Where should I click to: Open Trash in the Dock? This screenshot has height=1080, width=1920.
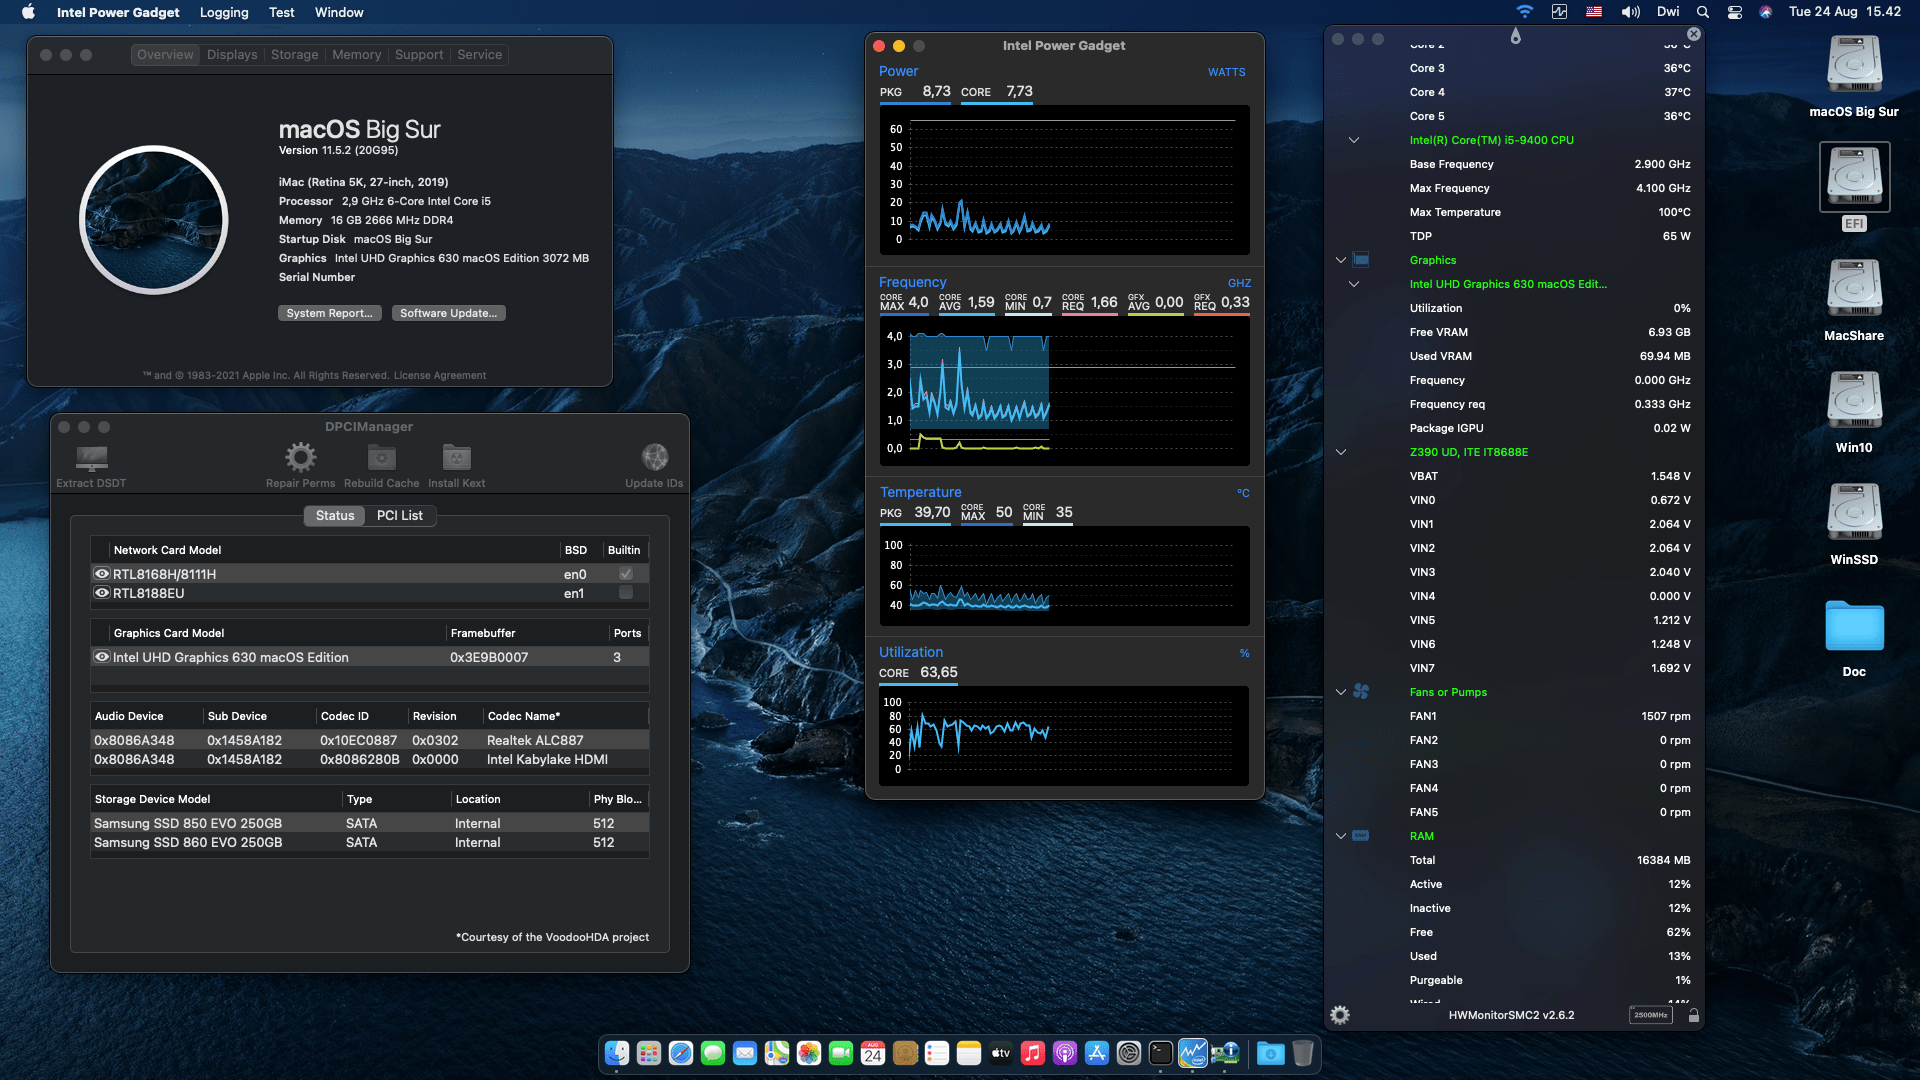(1302, 1053)
